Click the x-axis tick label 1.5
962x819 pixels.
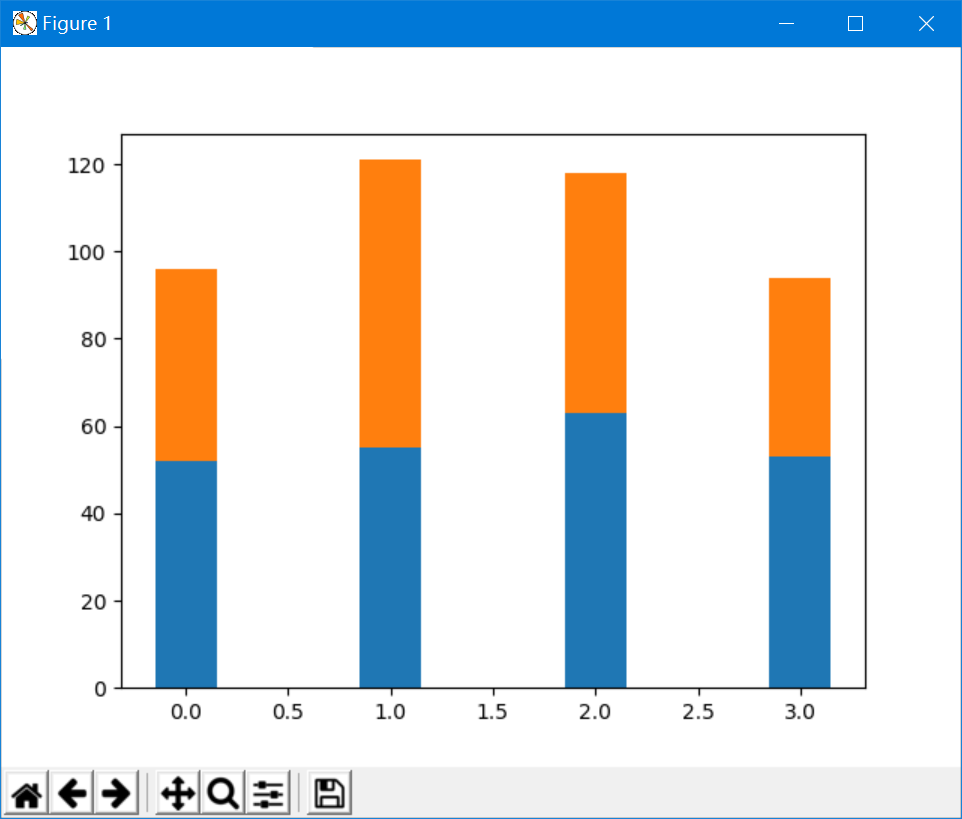coord(492,712)
